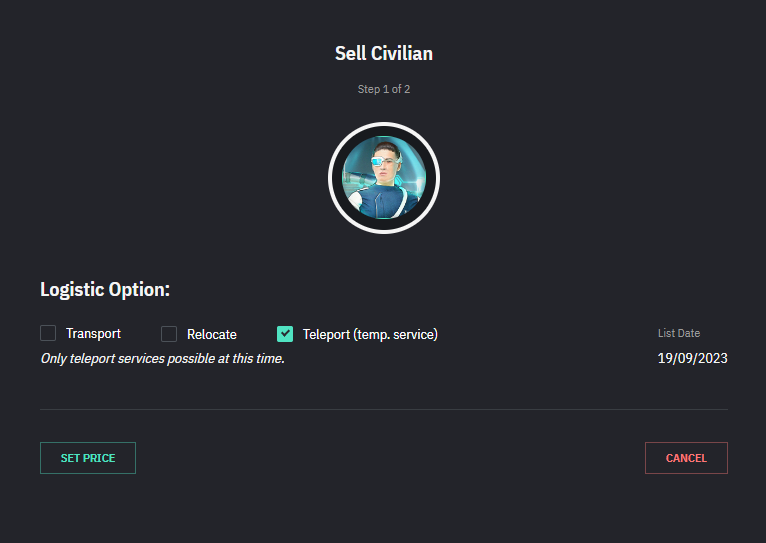Click the word SET in the green button
Screen dimensions: 766x543
(71, 458)
